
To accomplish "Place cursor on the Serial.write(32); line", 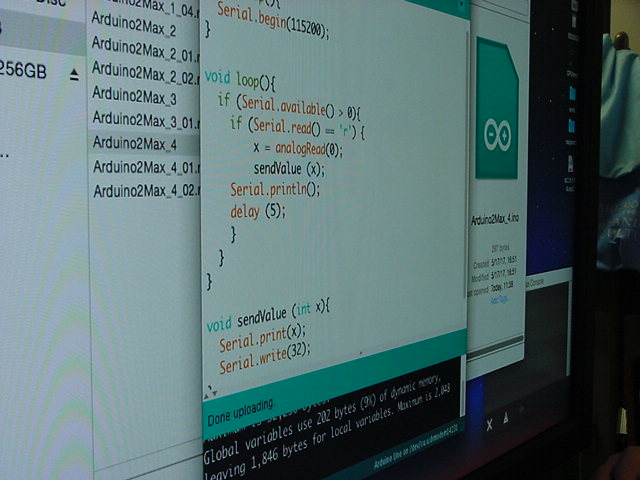I will 264,358.
